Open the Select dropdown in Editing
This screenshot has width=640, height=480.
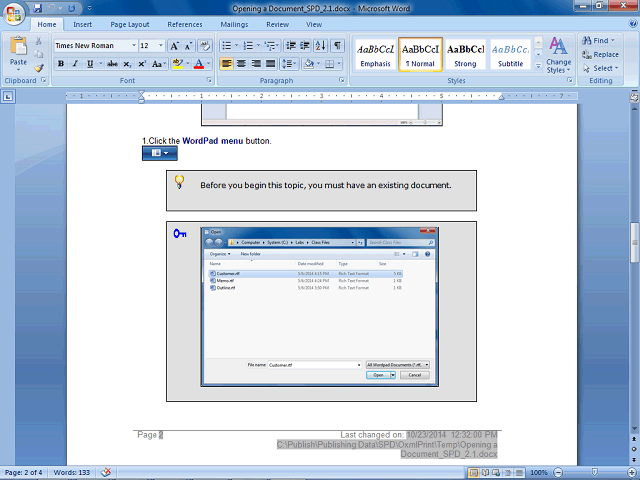601,68
